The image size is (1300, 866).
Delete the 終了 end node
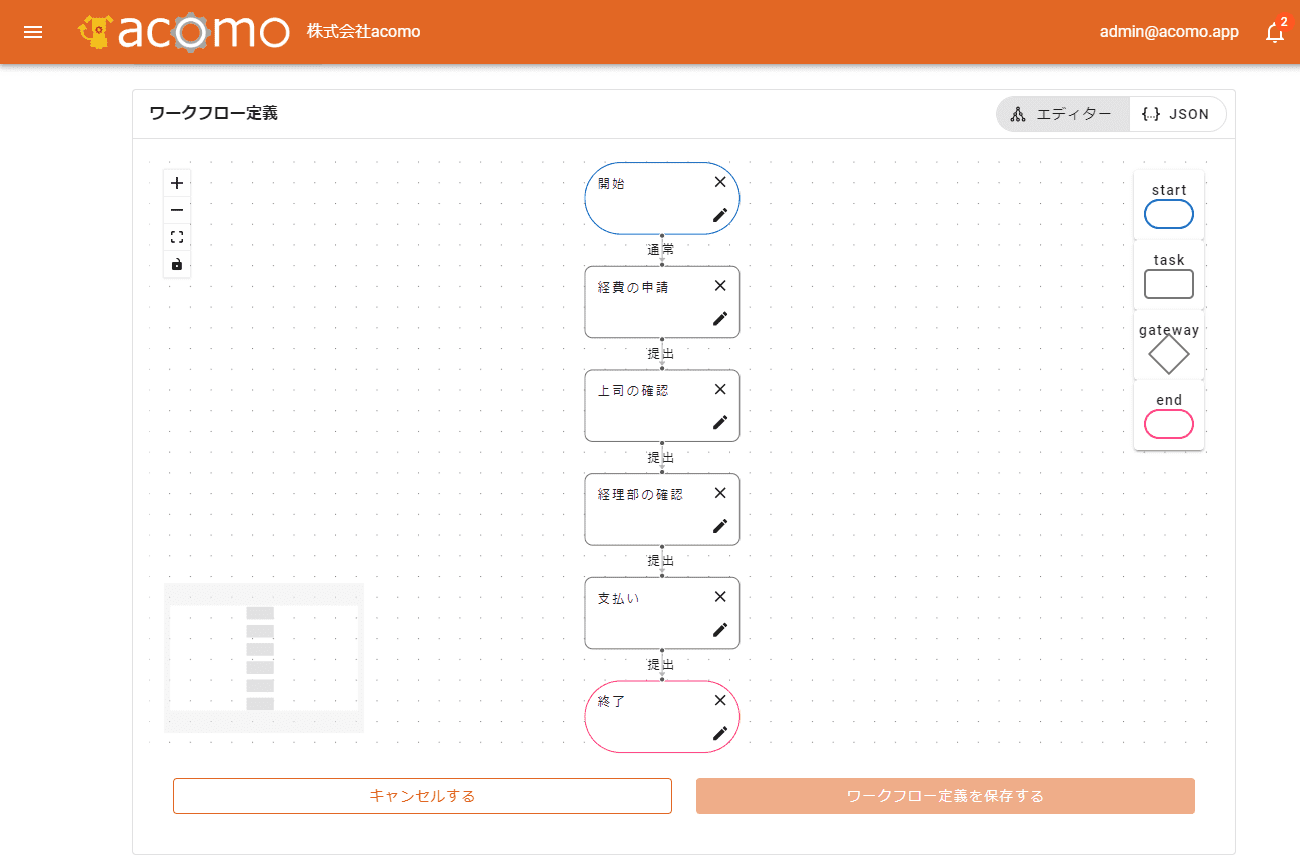coord(719,700)
